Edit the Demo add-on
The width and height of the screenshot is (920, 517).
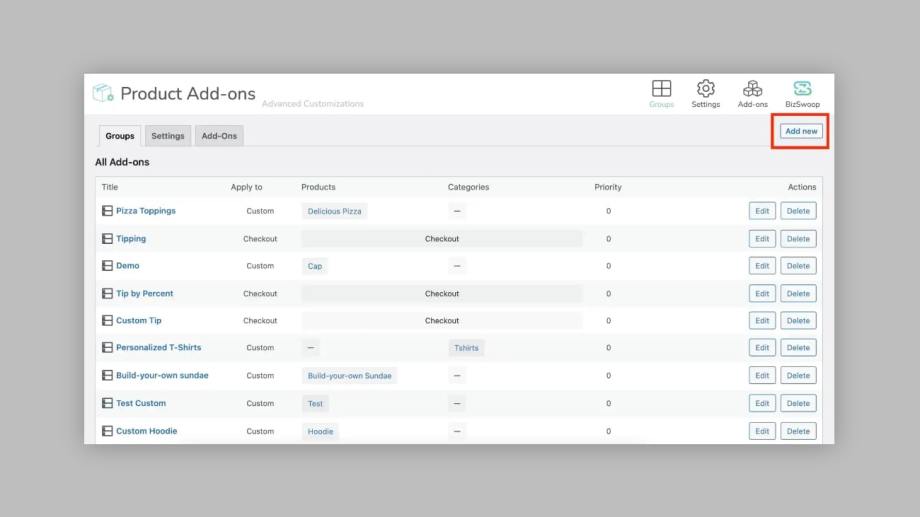[762, 266]
